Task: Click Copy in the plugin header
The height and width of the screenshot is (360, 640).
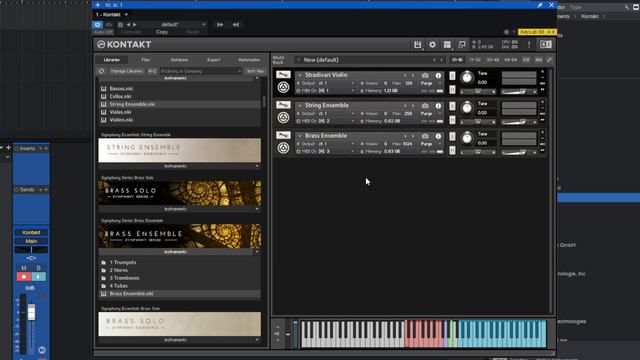Action: click(162, 32)
